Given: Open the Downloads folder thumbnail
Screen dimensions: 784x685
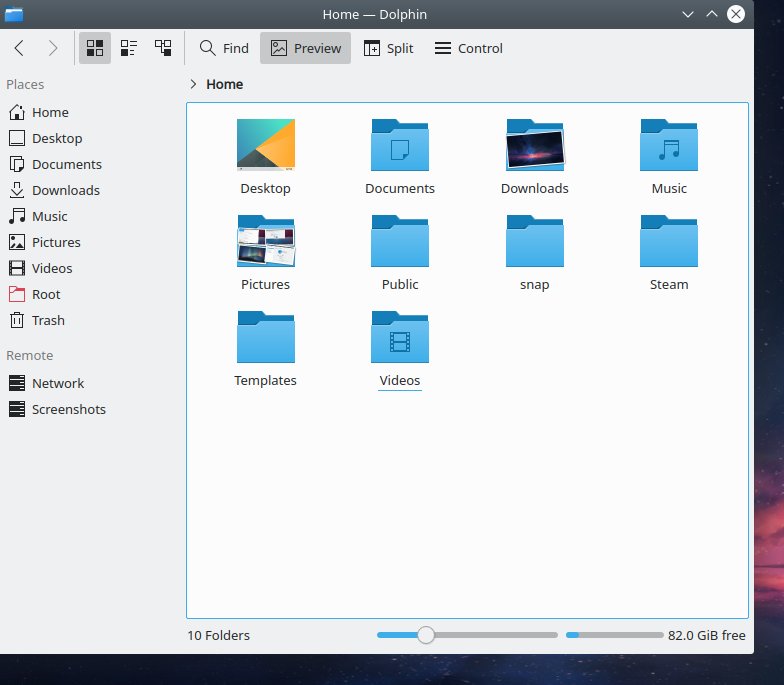Looking at the screenshot, I should 534,146.
